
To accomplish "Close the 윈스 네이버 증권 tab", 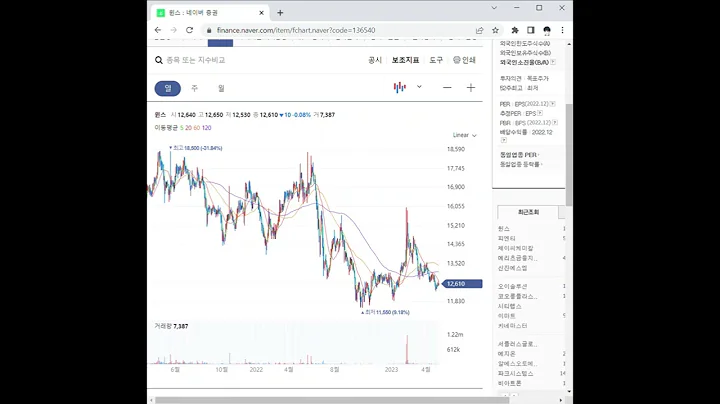I will coord(261,13).
